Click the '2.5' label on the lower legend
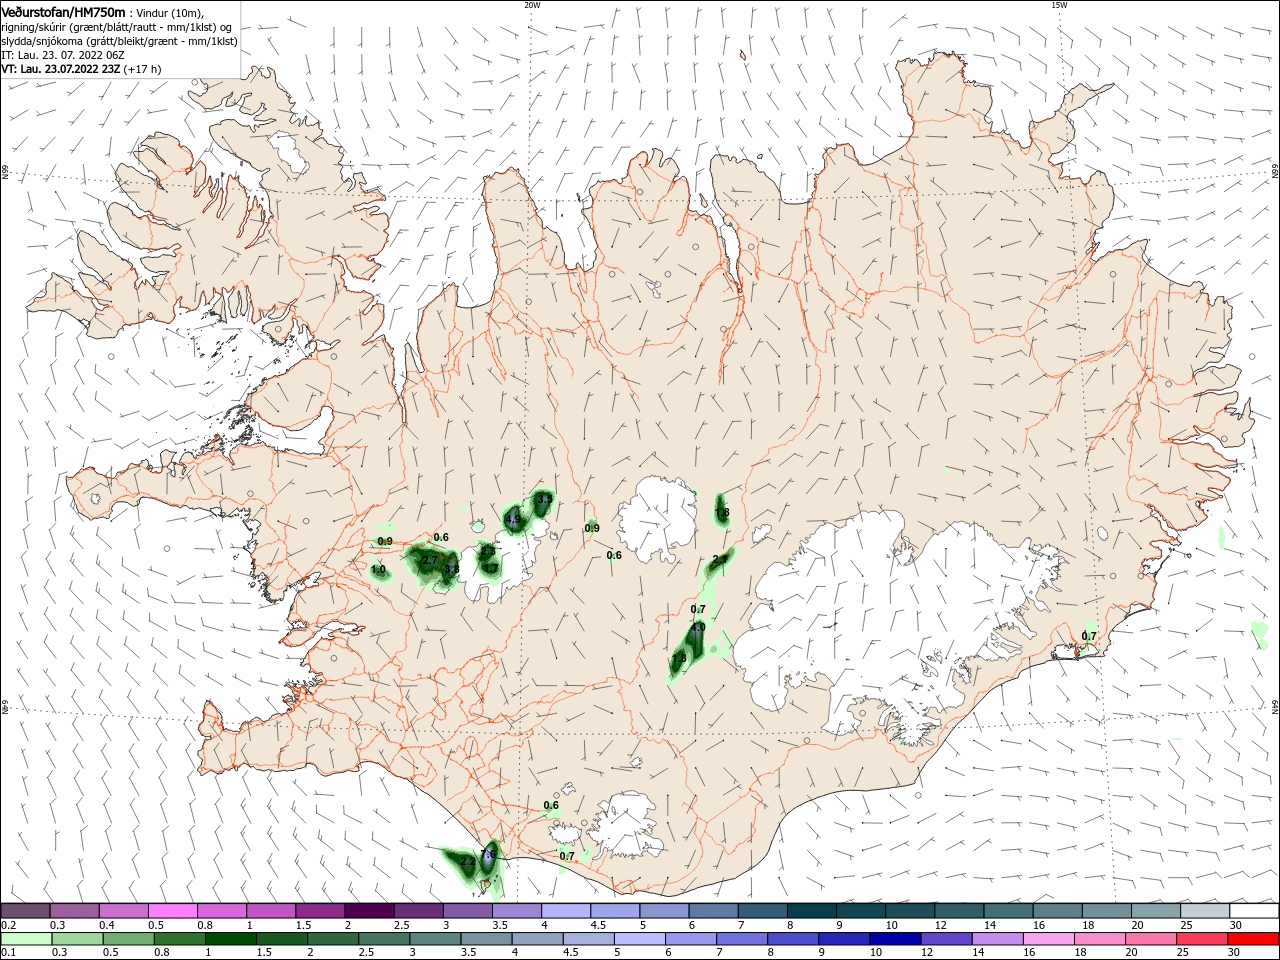Screen dimensions: 1280x960 pos(366,952)
